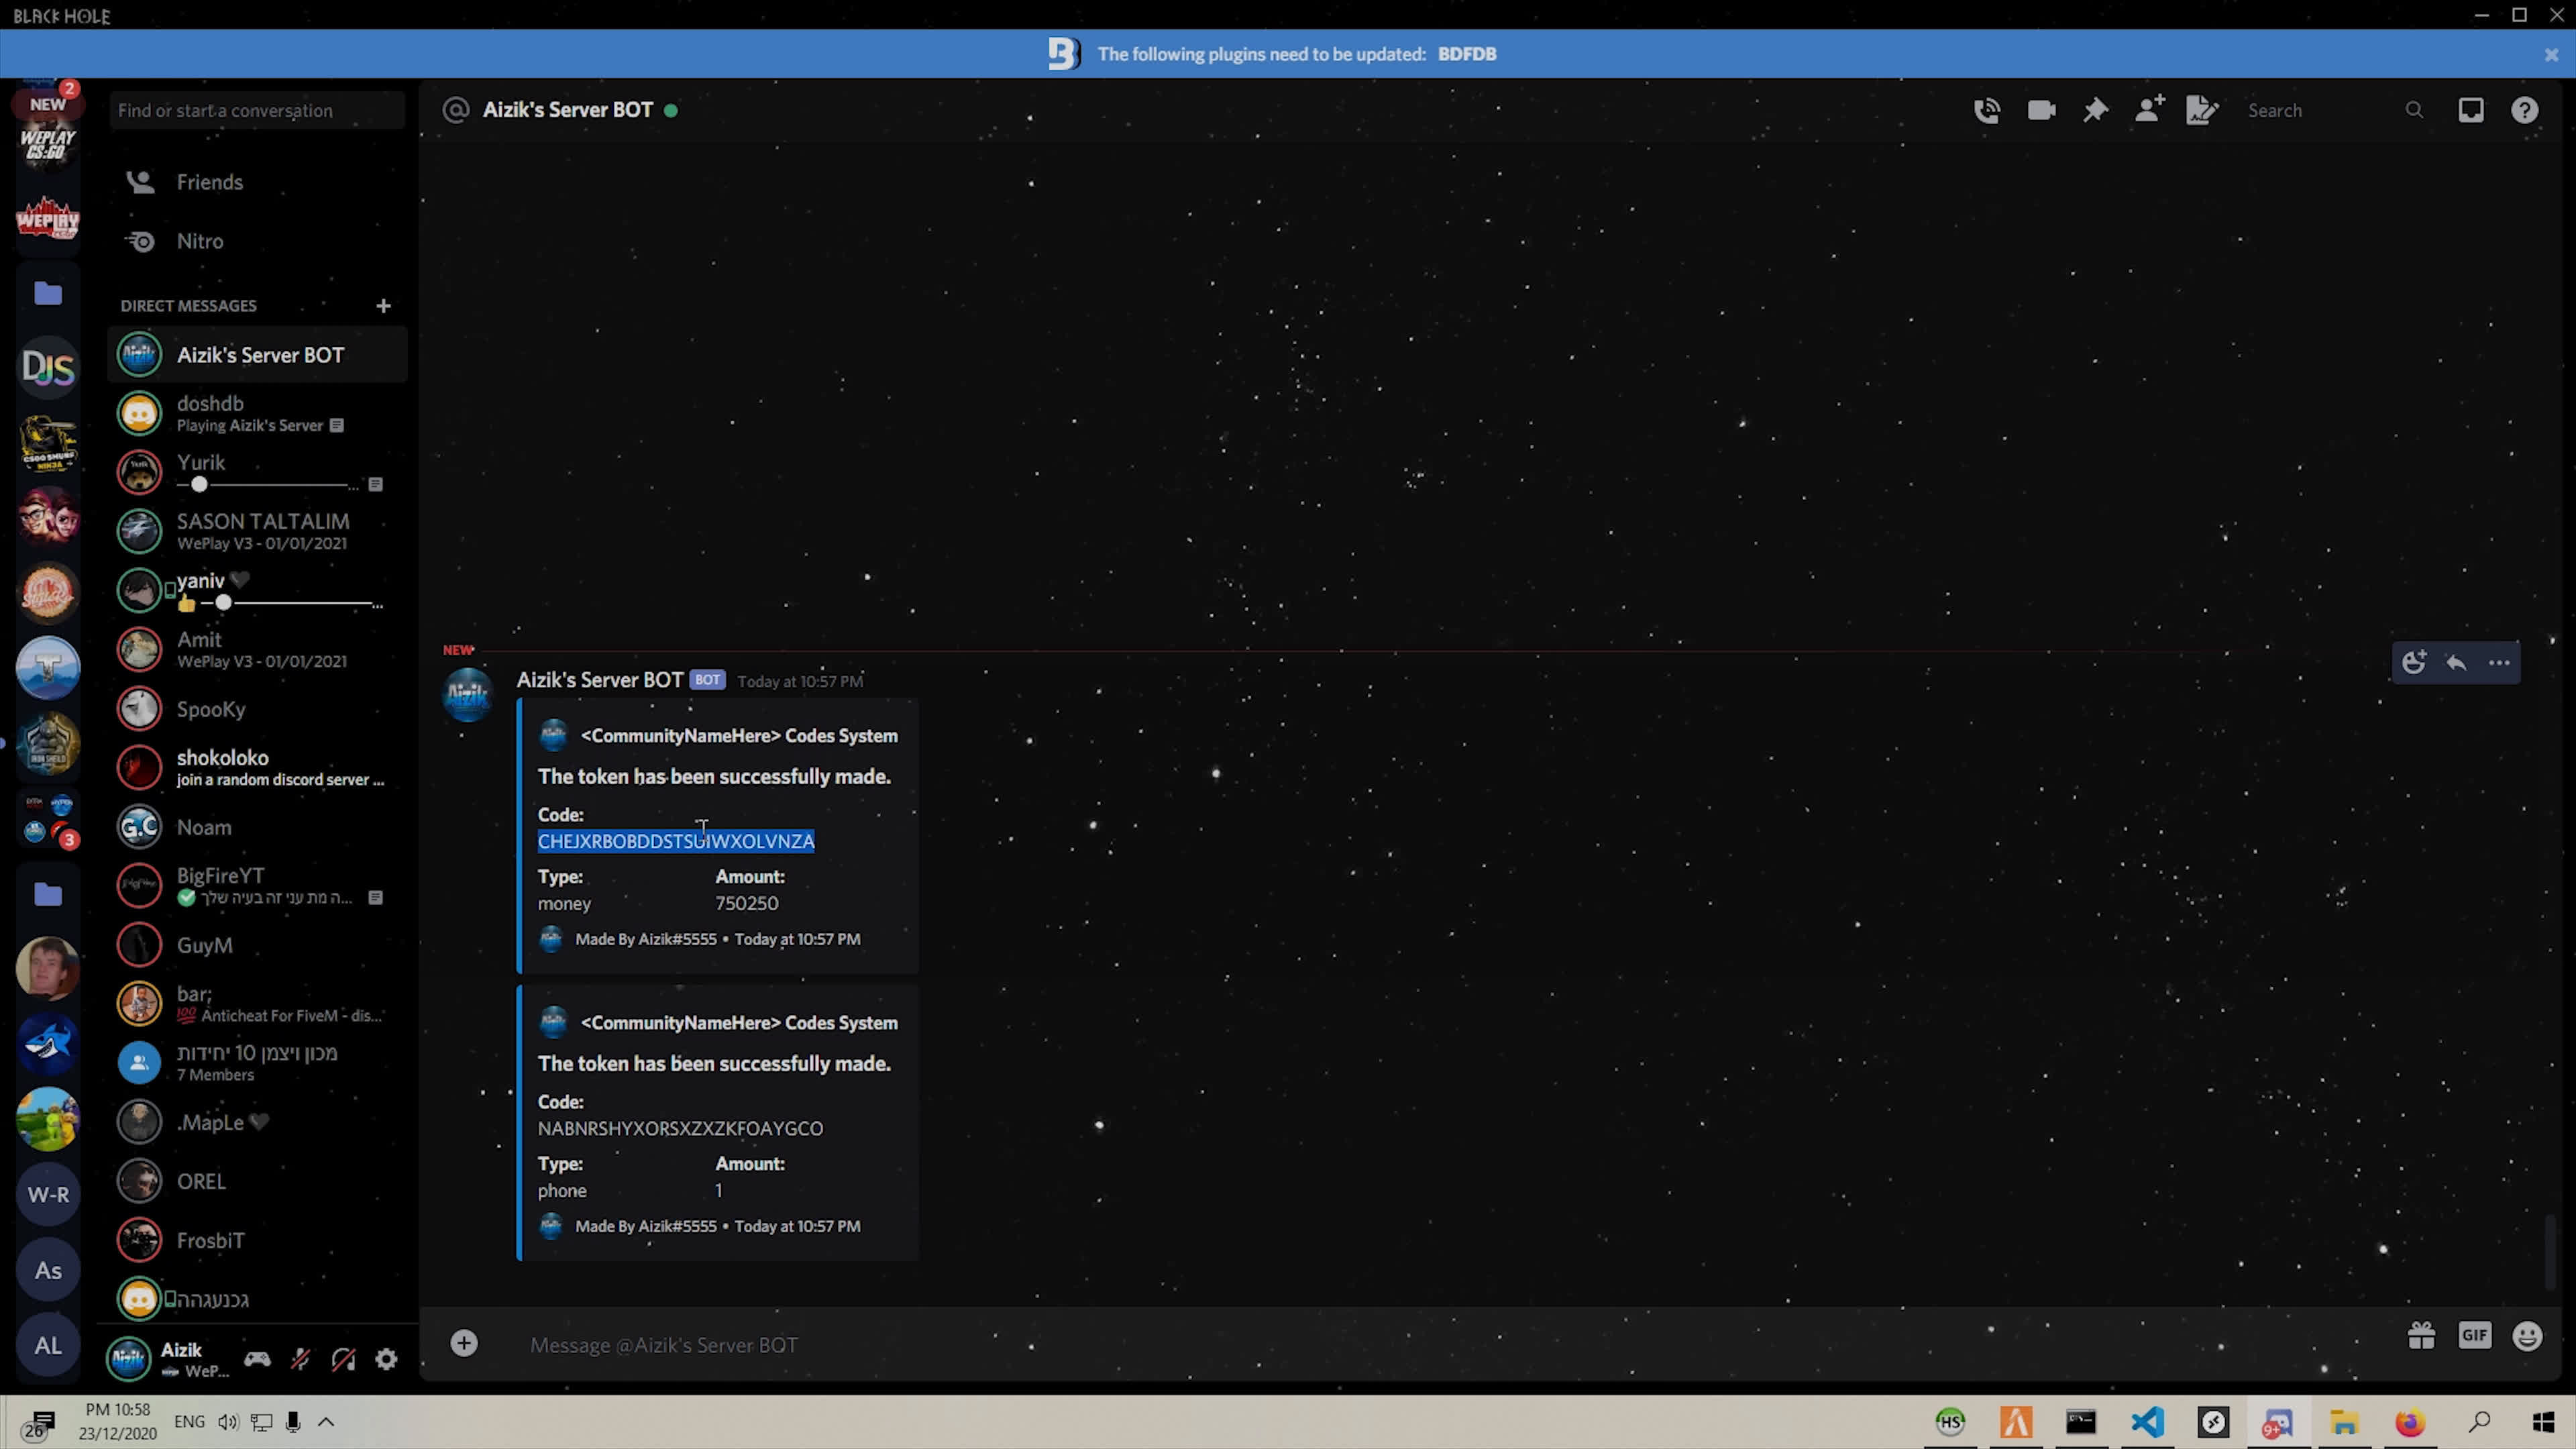The height and width of the screenshot is (1449, 2576).
Task: Add friends to the DM
Action: point(2149,110)
